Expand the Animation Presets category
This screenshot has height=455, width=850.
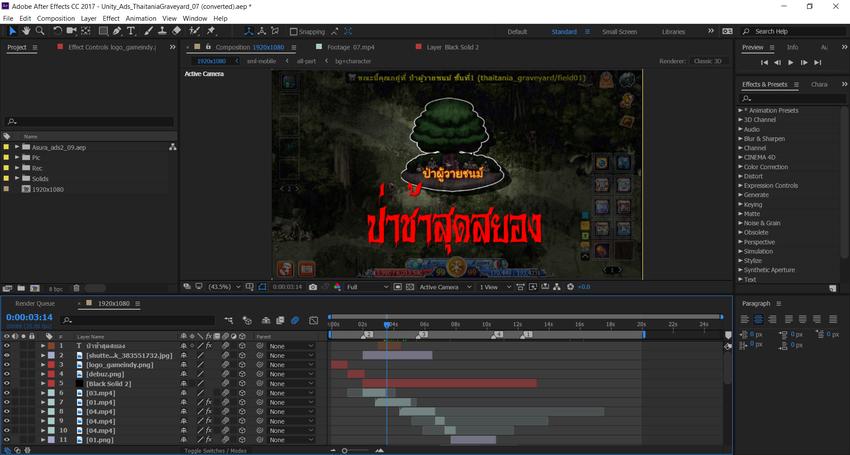(x=740, y=110)
